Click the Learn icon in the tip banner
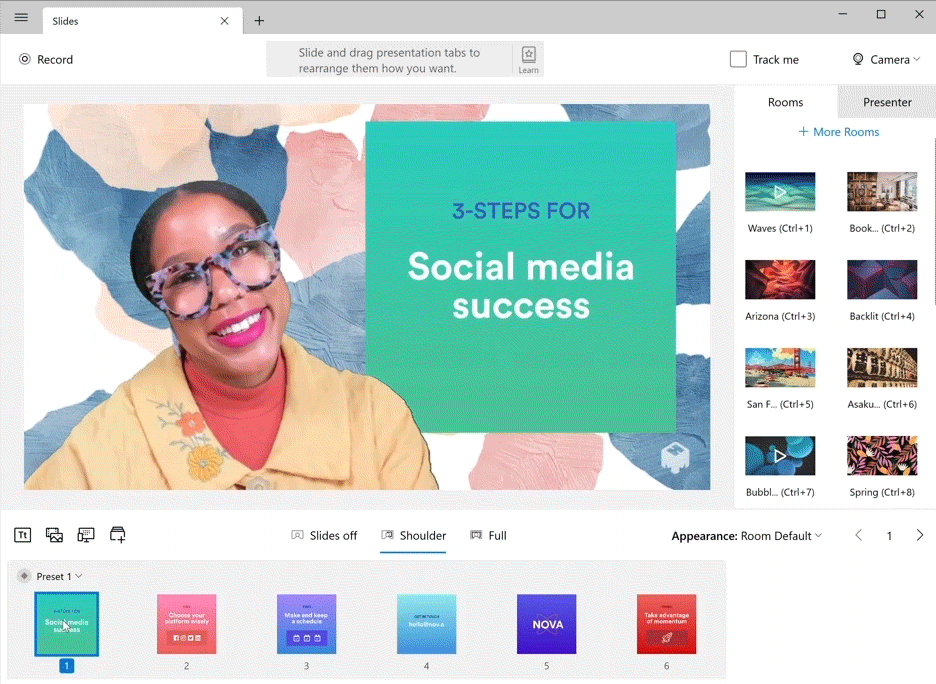 point(528,59)
